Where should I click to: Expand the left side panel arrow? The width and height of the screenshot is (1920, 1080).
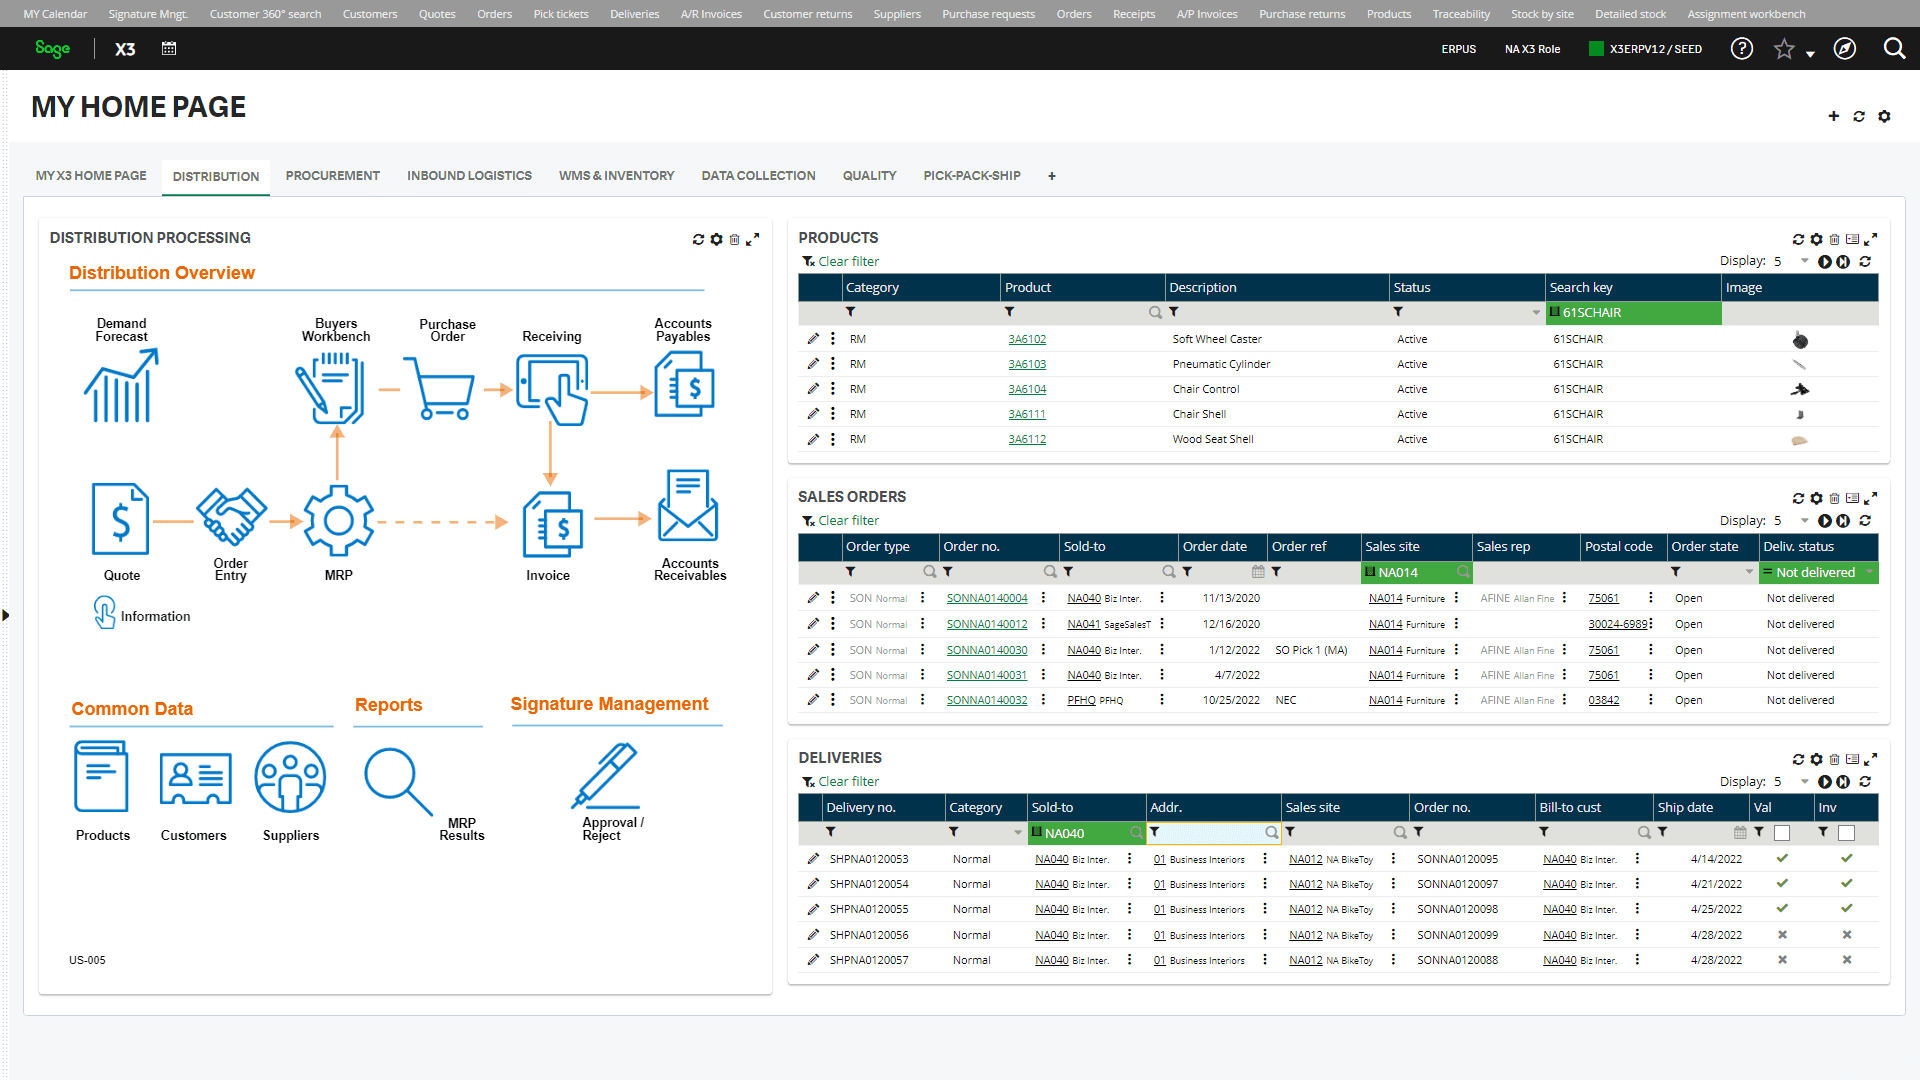[x=6, y=615]
